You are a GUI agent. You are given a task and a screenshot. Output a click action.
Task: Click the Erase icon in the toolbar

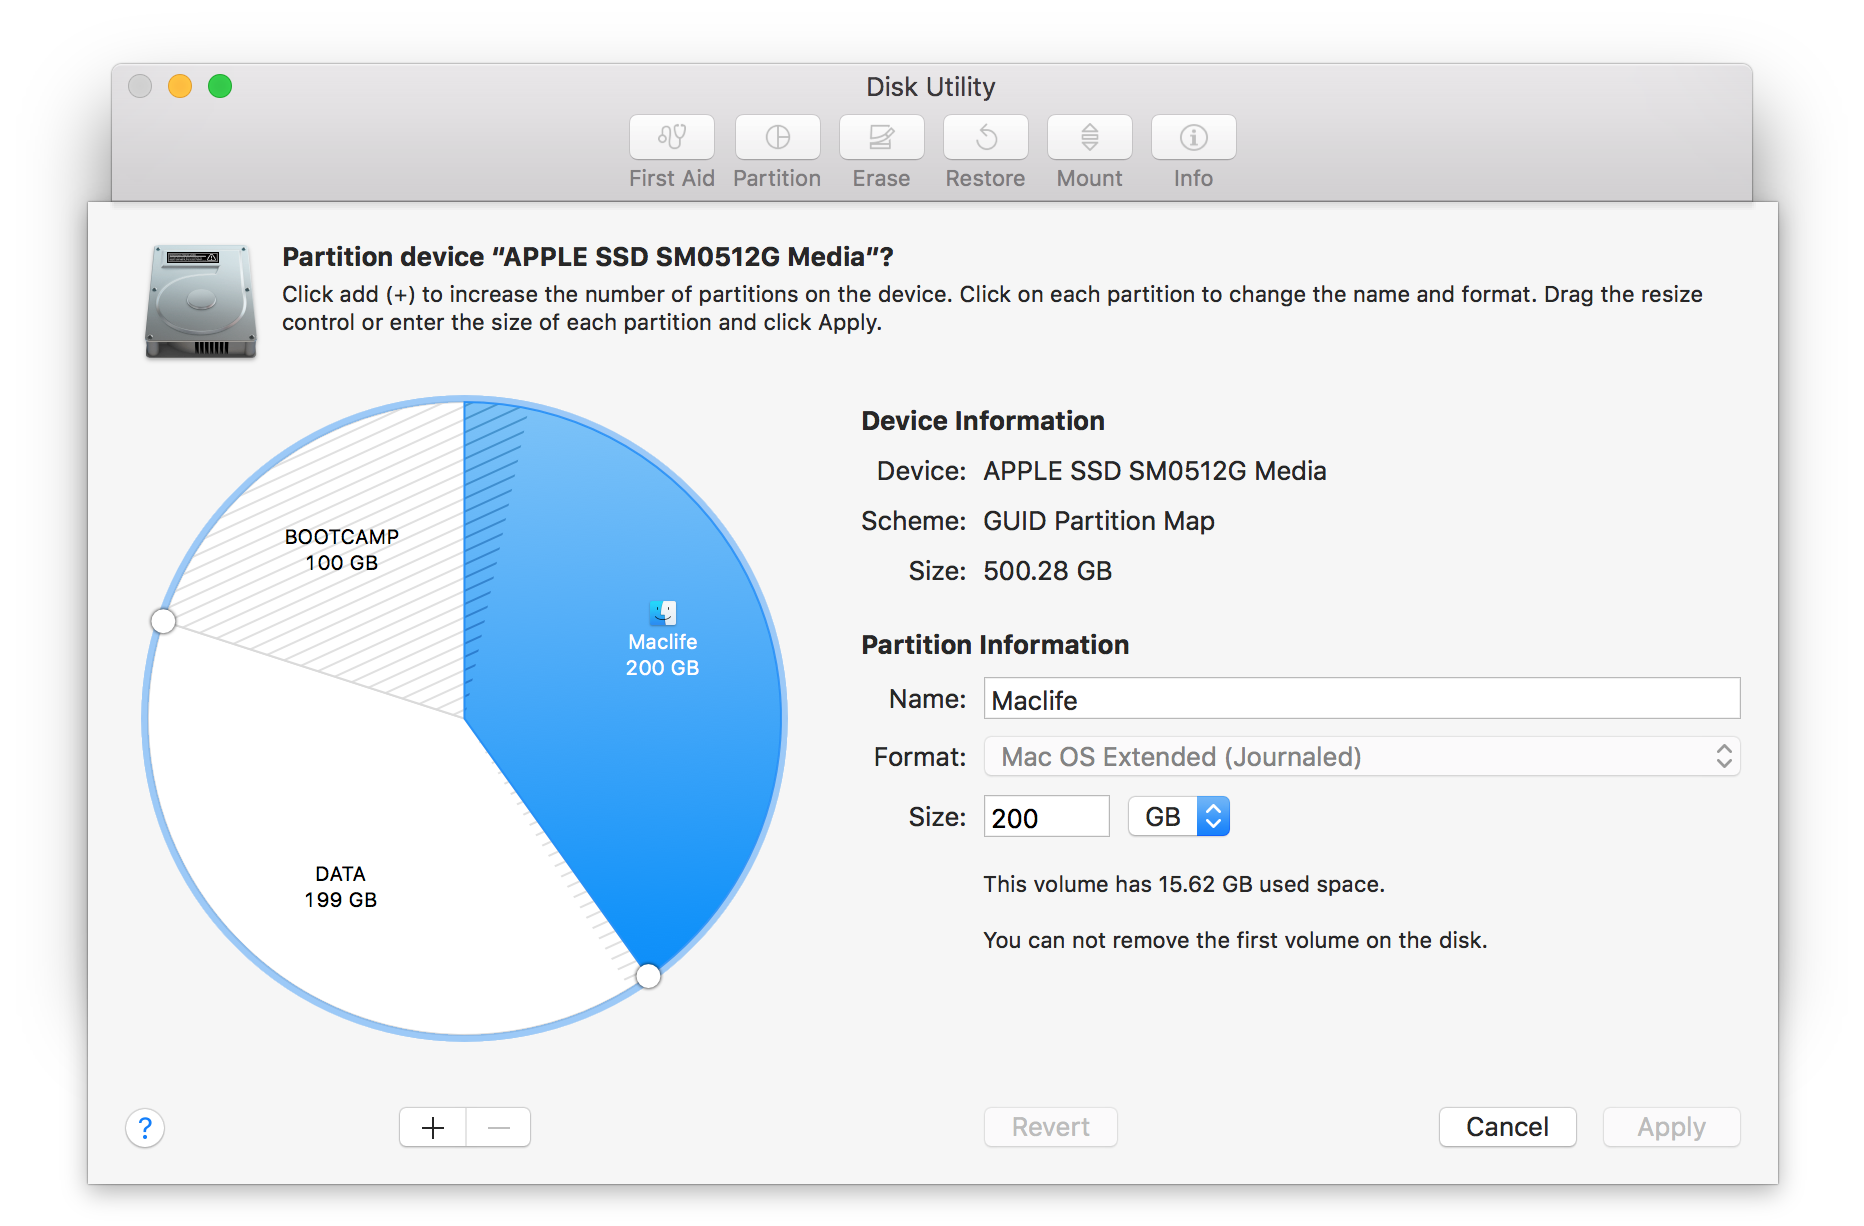[x=881, y=138]
